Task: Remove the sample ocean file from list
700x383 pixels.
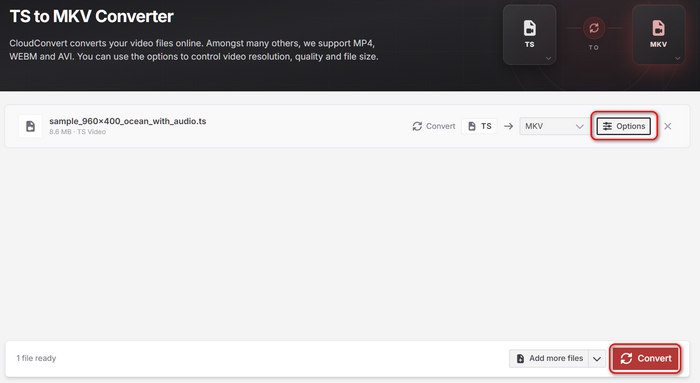Action: [x=668, y=126]
